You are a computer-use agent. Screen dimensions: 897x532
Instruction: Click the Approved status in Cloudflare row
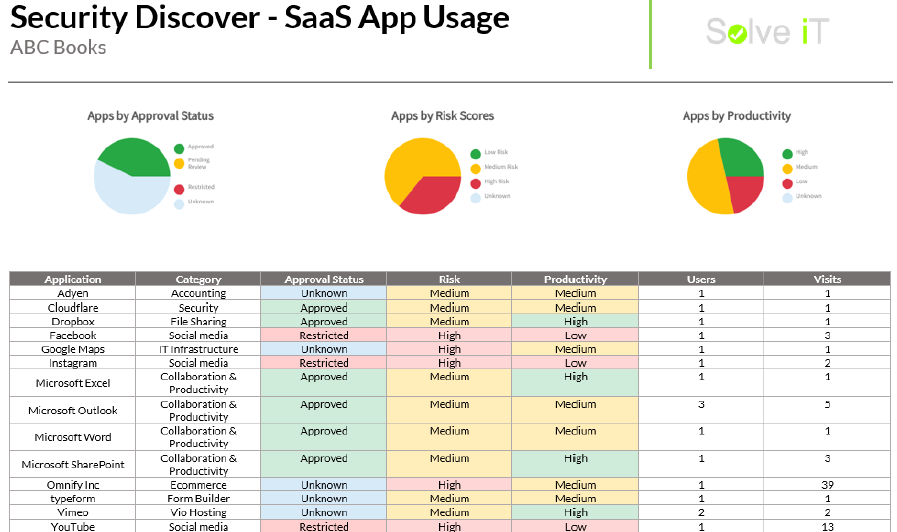point(324,307)
